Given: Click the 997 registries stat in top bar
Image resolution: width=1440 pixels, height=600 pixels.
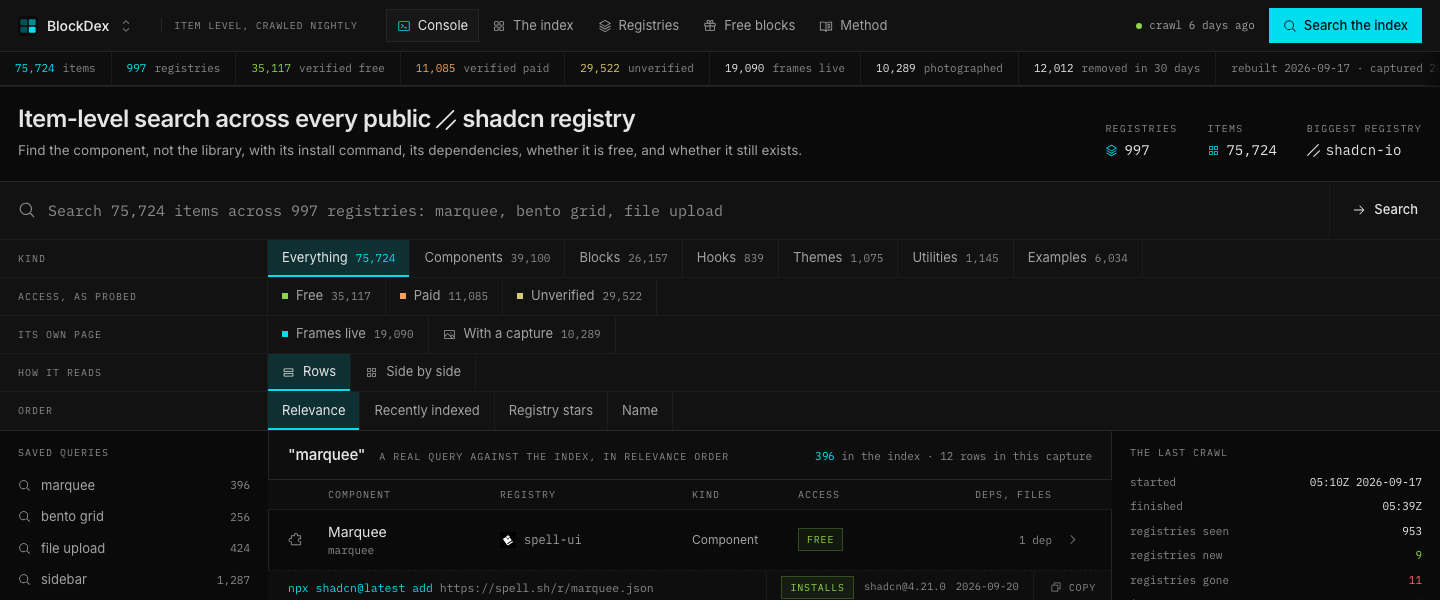Looking at the screenshot, I should (x=173, y=68).
